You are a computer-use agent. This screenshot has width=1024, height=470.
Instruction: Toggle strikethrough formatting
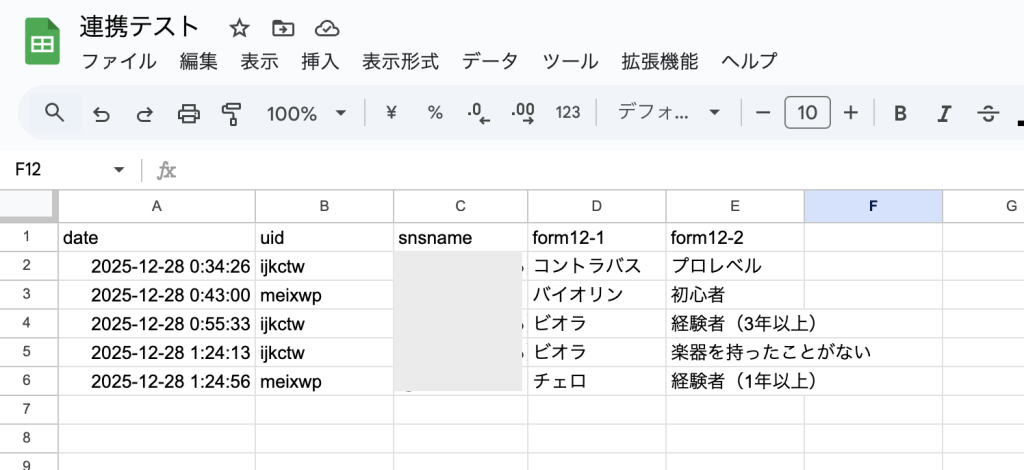click(x=988, y=113)
